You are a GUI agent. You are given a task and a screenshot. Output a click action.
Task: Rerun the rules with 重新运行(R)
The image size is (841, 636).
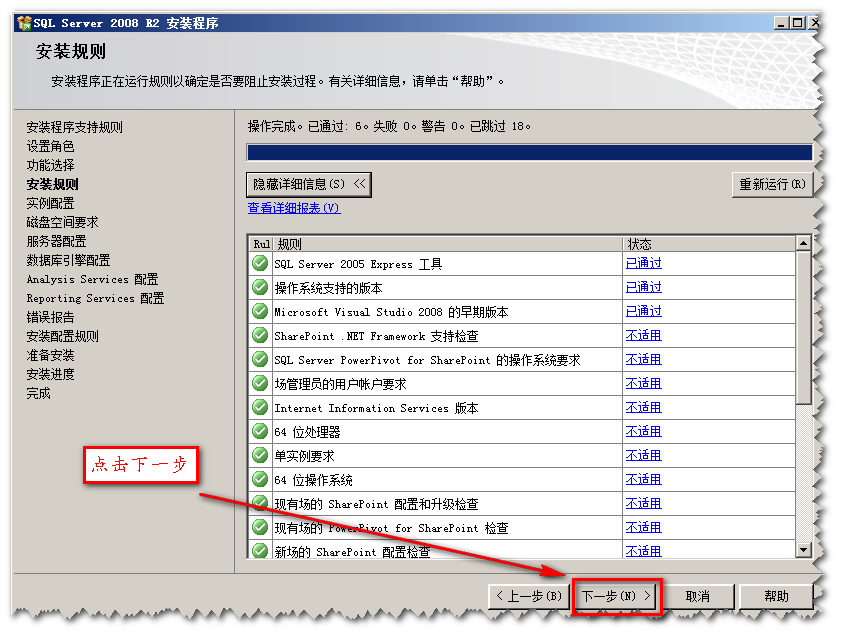point(772,184)
